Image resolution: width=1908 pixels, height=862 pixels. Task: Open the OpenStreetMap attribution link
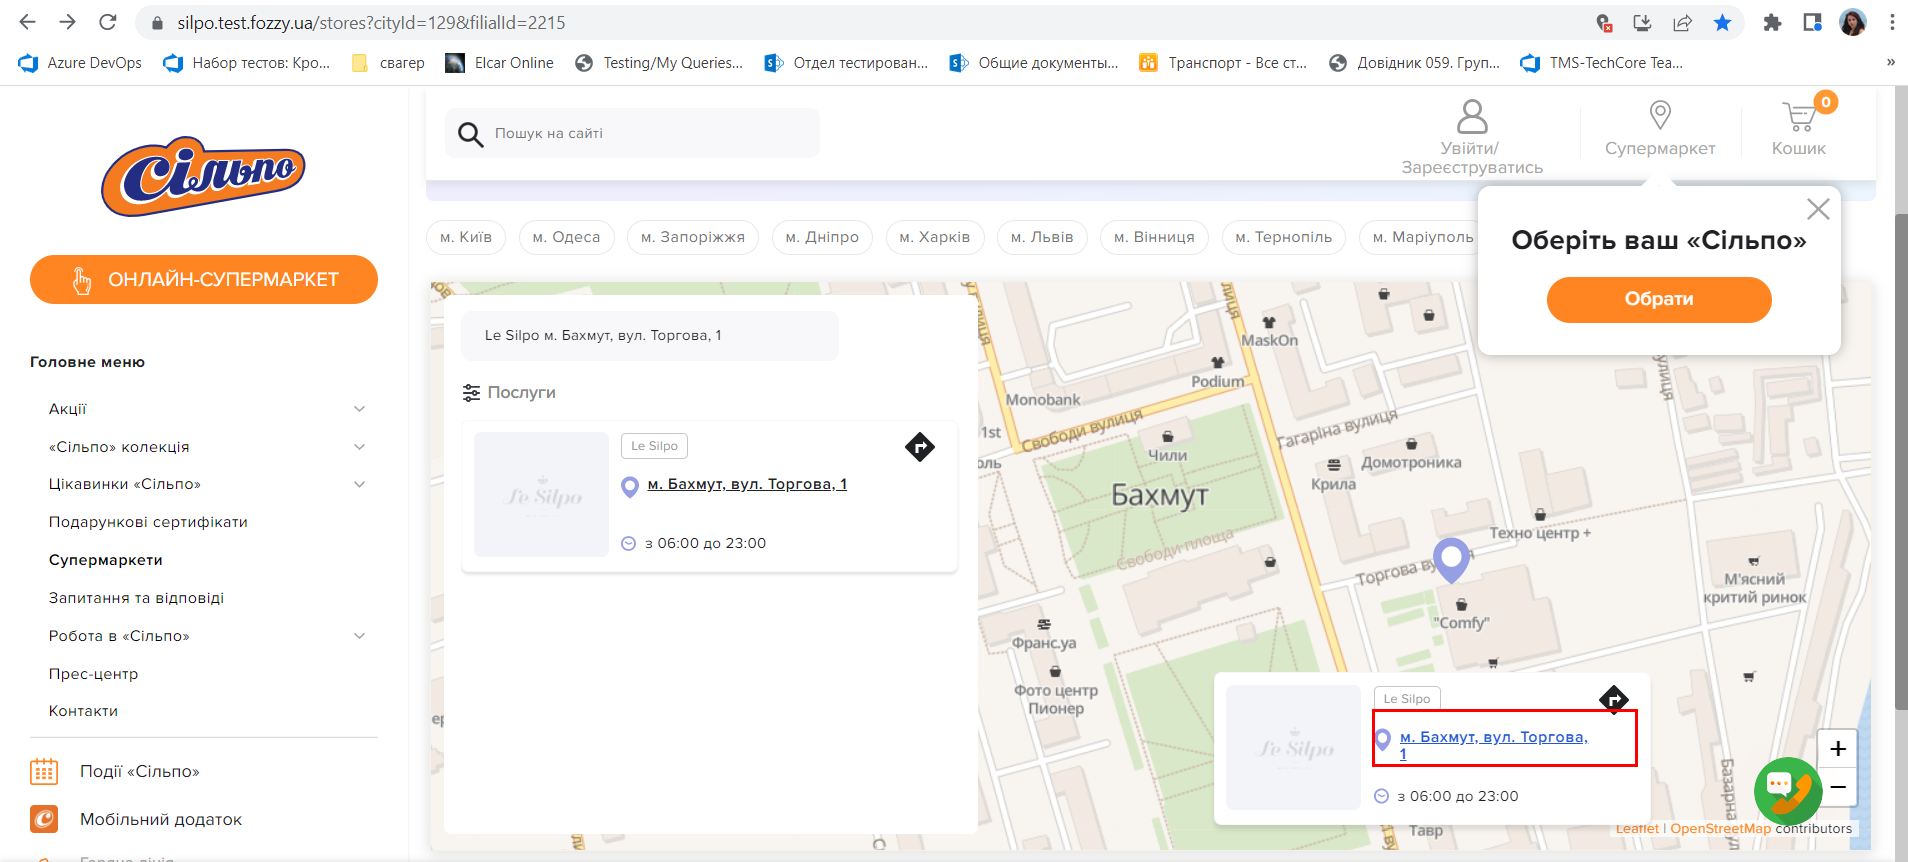click(x=1720, y=829)
